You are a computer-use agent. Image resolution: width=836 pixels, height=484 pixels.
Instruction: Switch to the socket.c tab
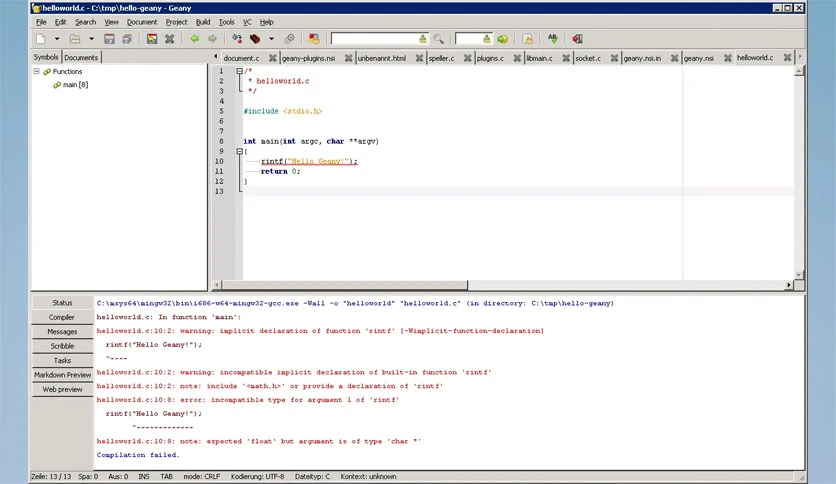[588, 58]
